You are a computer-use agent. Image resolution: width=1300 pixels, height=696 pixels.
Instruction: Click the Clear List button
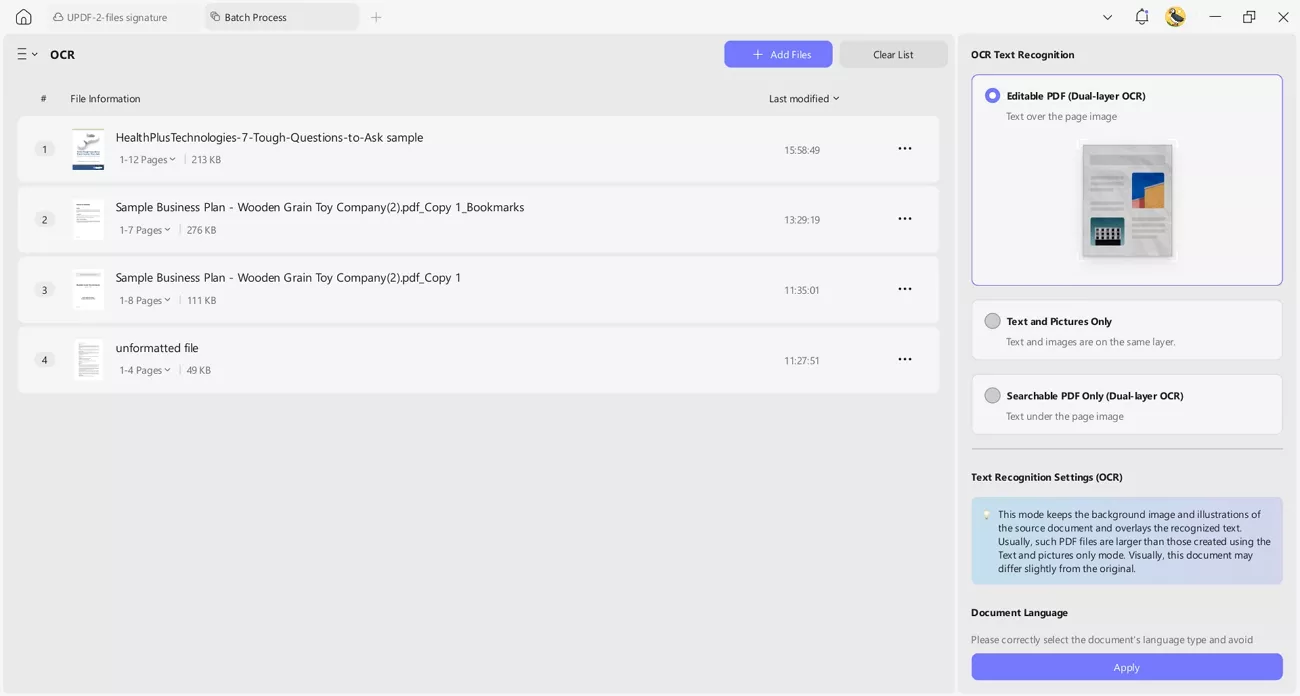pos(893,54)
